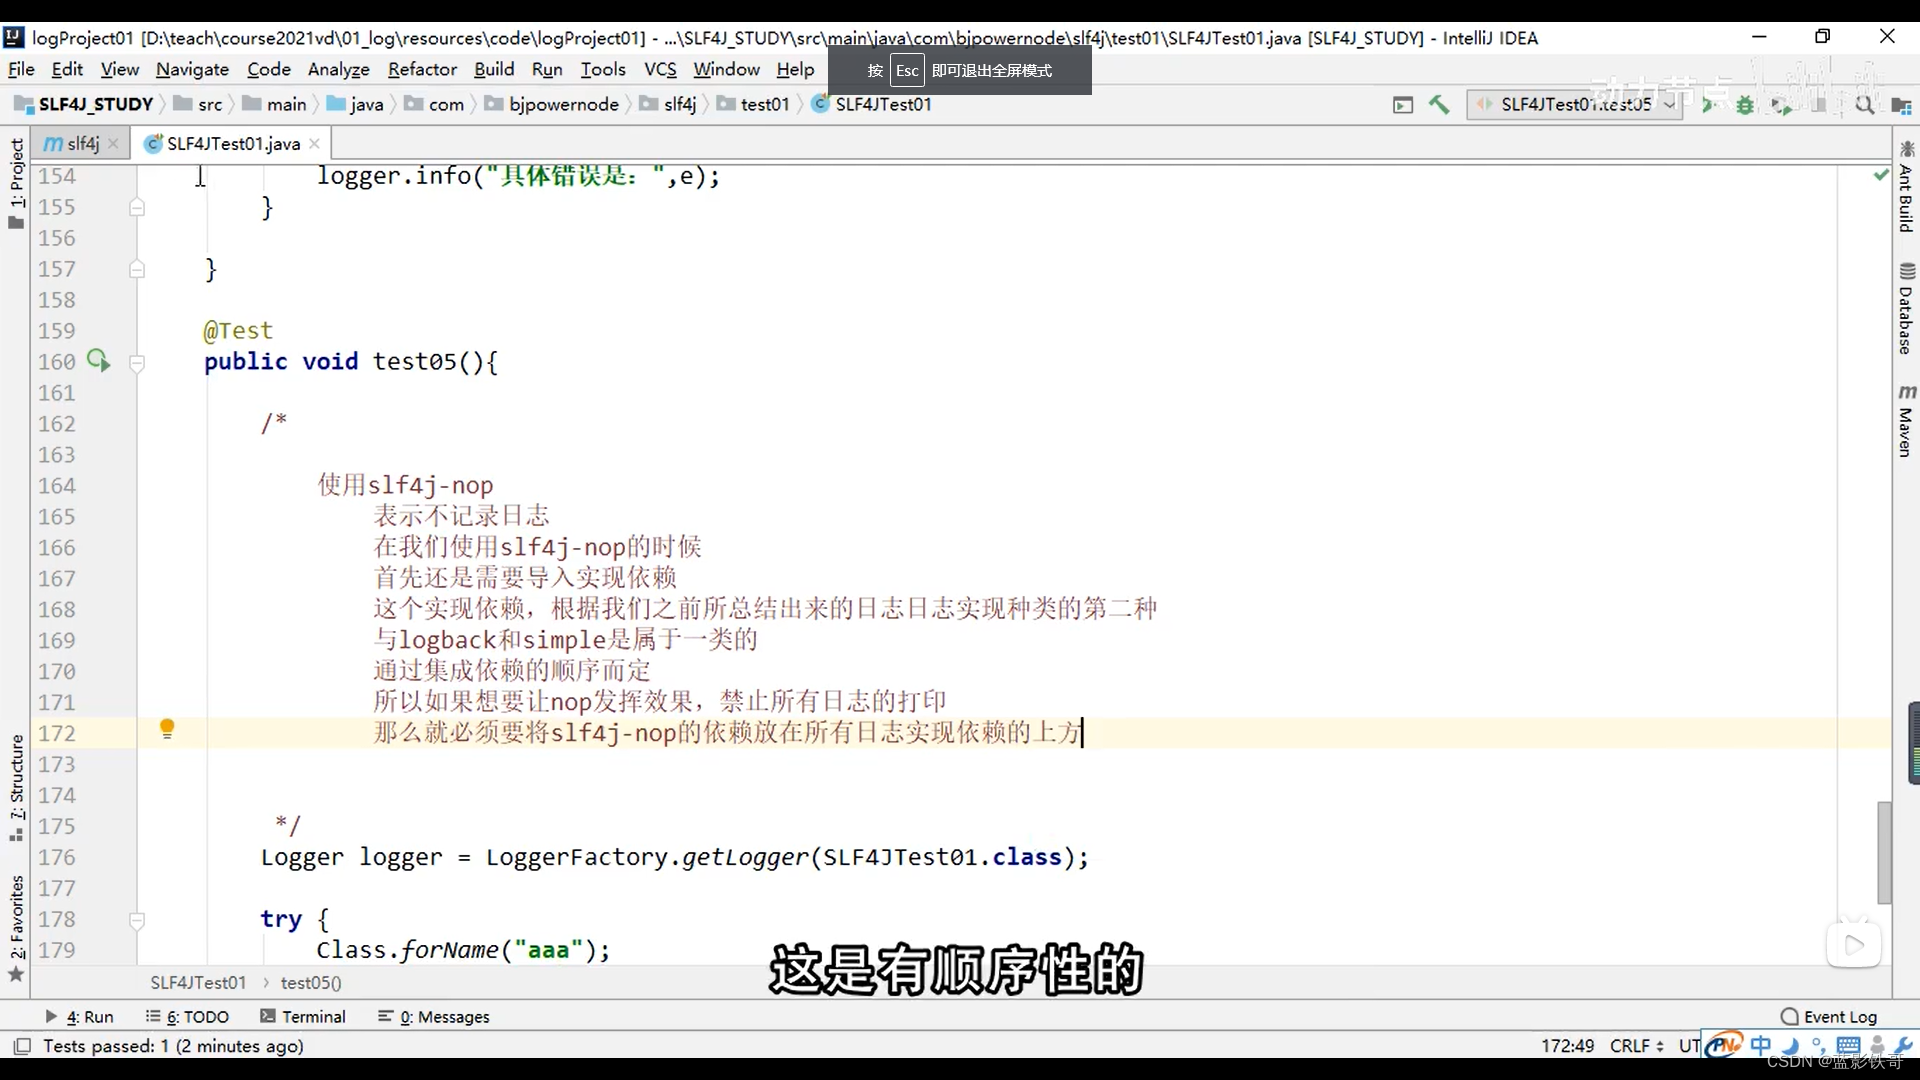Open the 0: Messages tool window

click(x=434, y=1016)
